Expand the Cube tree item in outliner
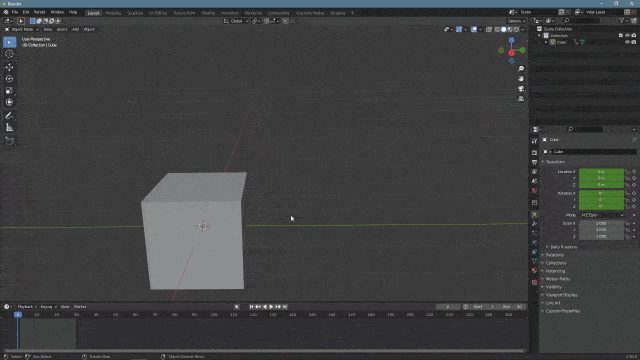 coord(546,42)
